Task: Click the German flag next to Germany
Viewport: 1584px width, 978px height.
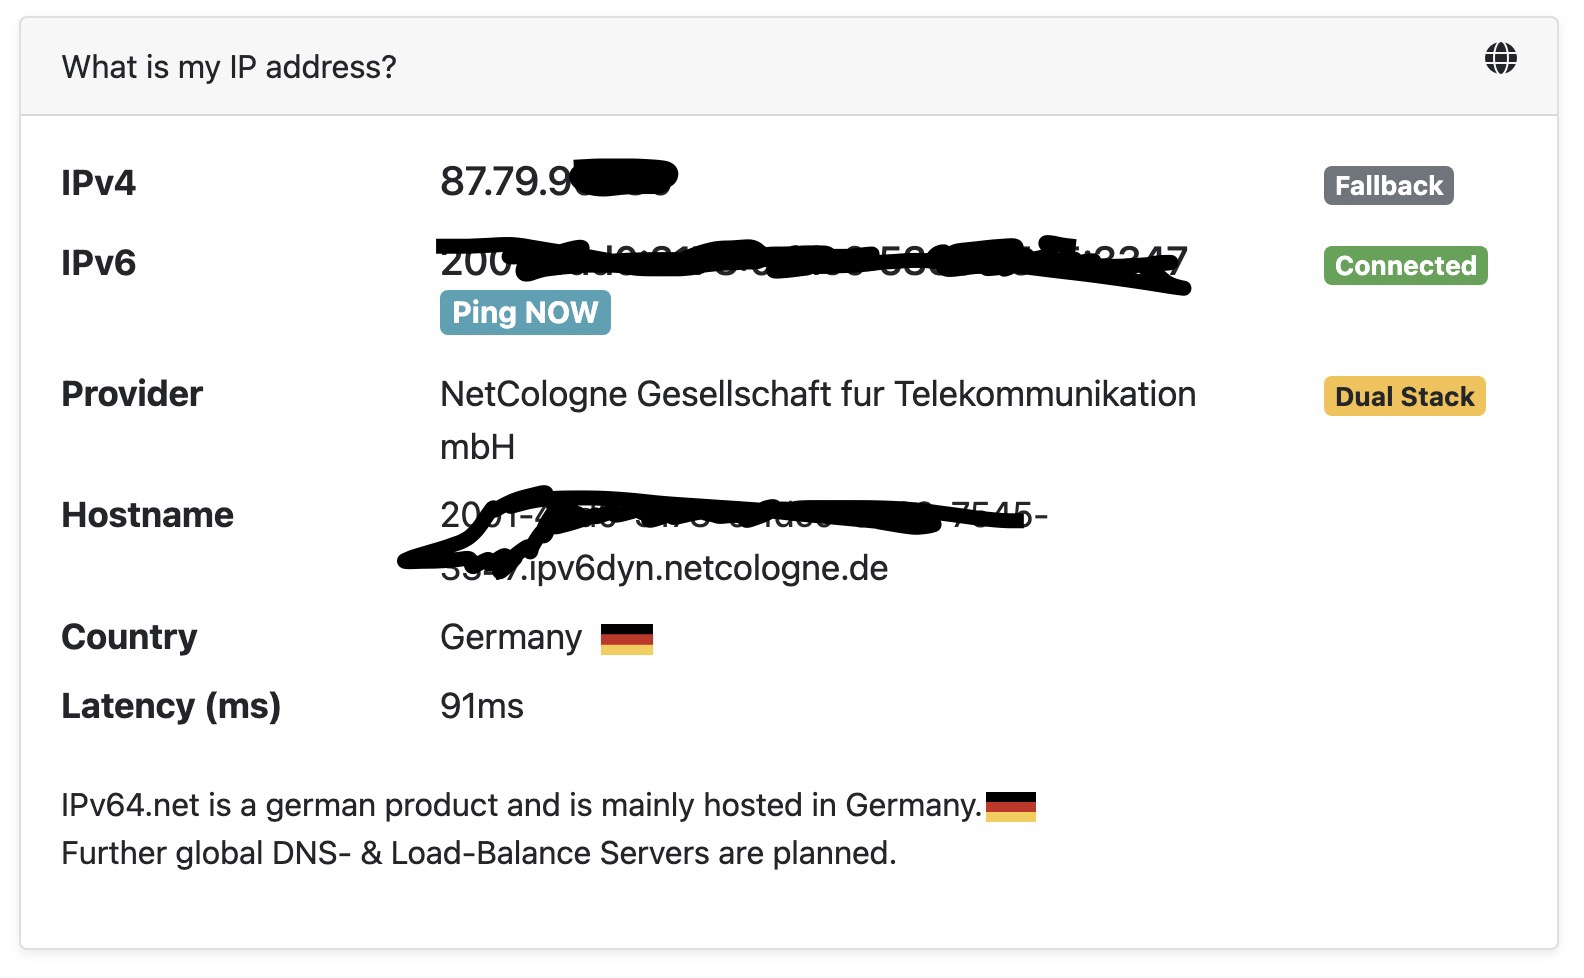Action: tap(627, 639)
